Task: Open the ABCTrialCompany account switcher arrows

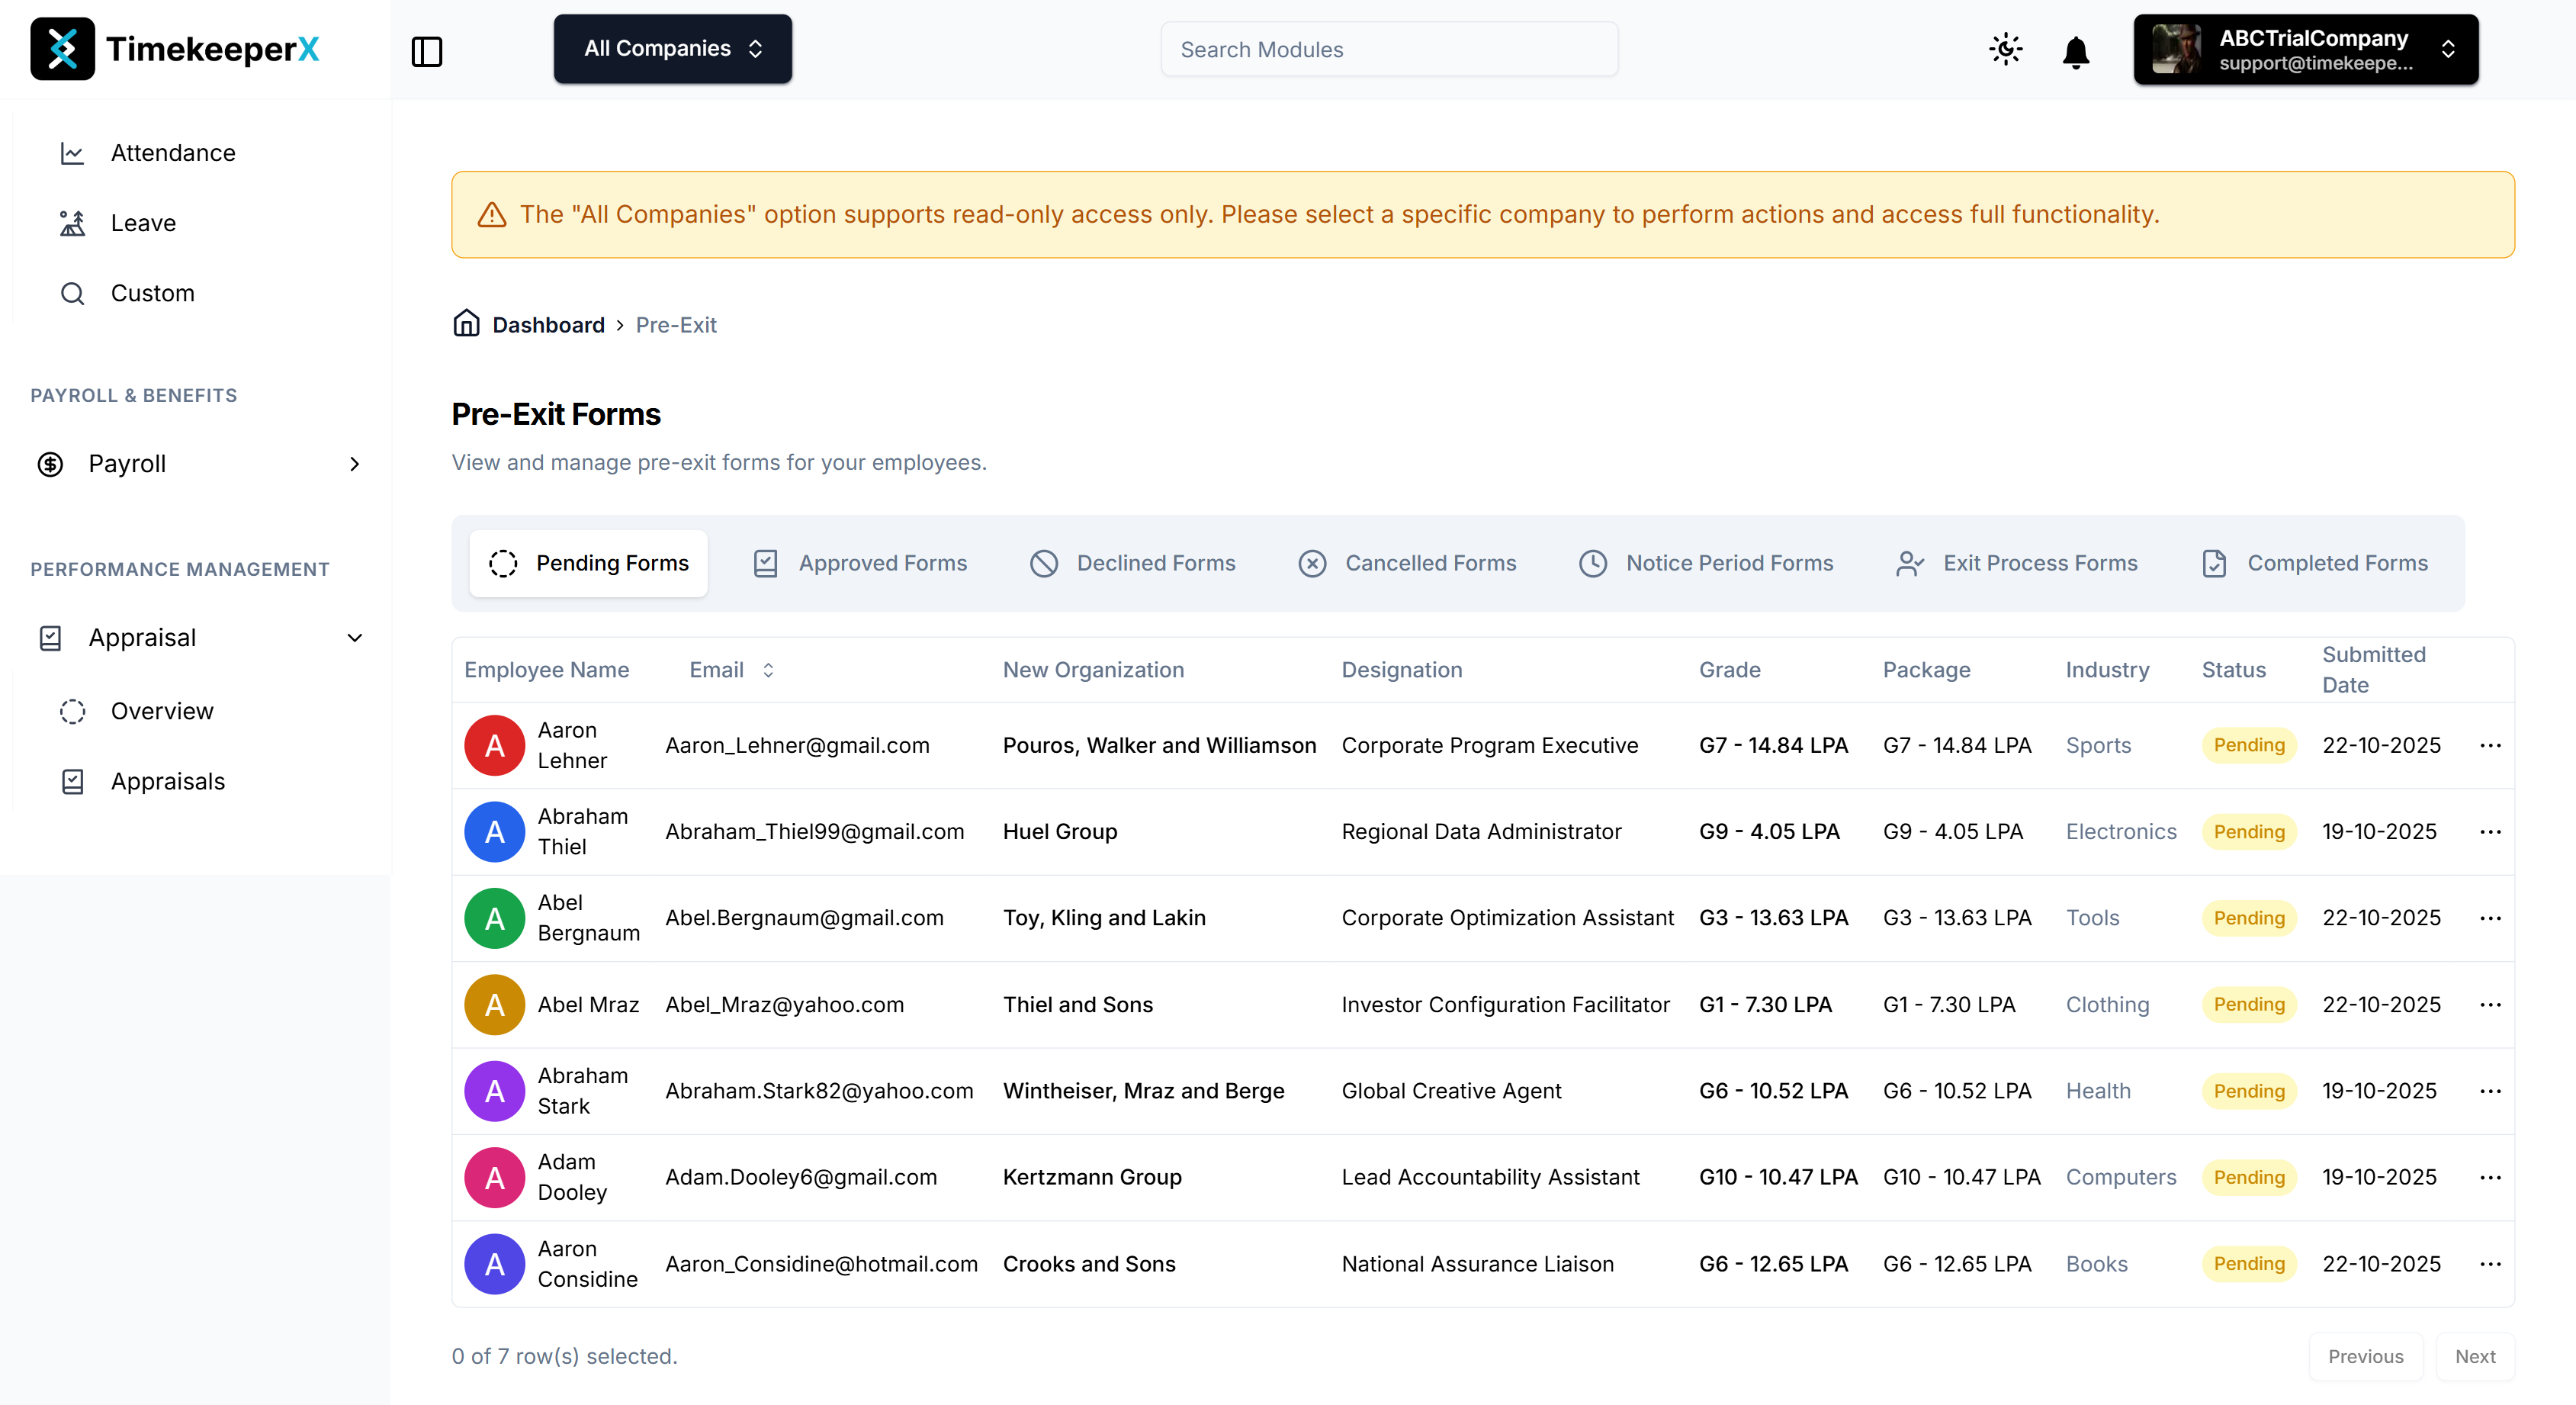Action: (x=2448, y=49)
